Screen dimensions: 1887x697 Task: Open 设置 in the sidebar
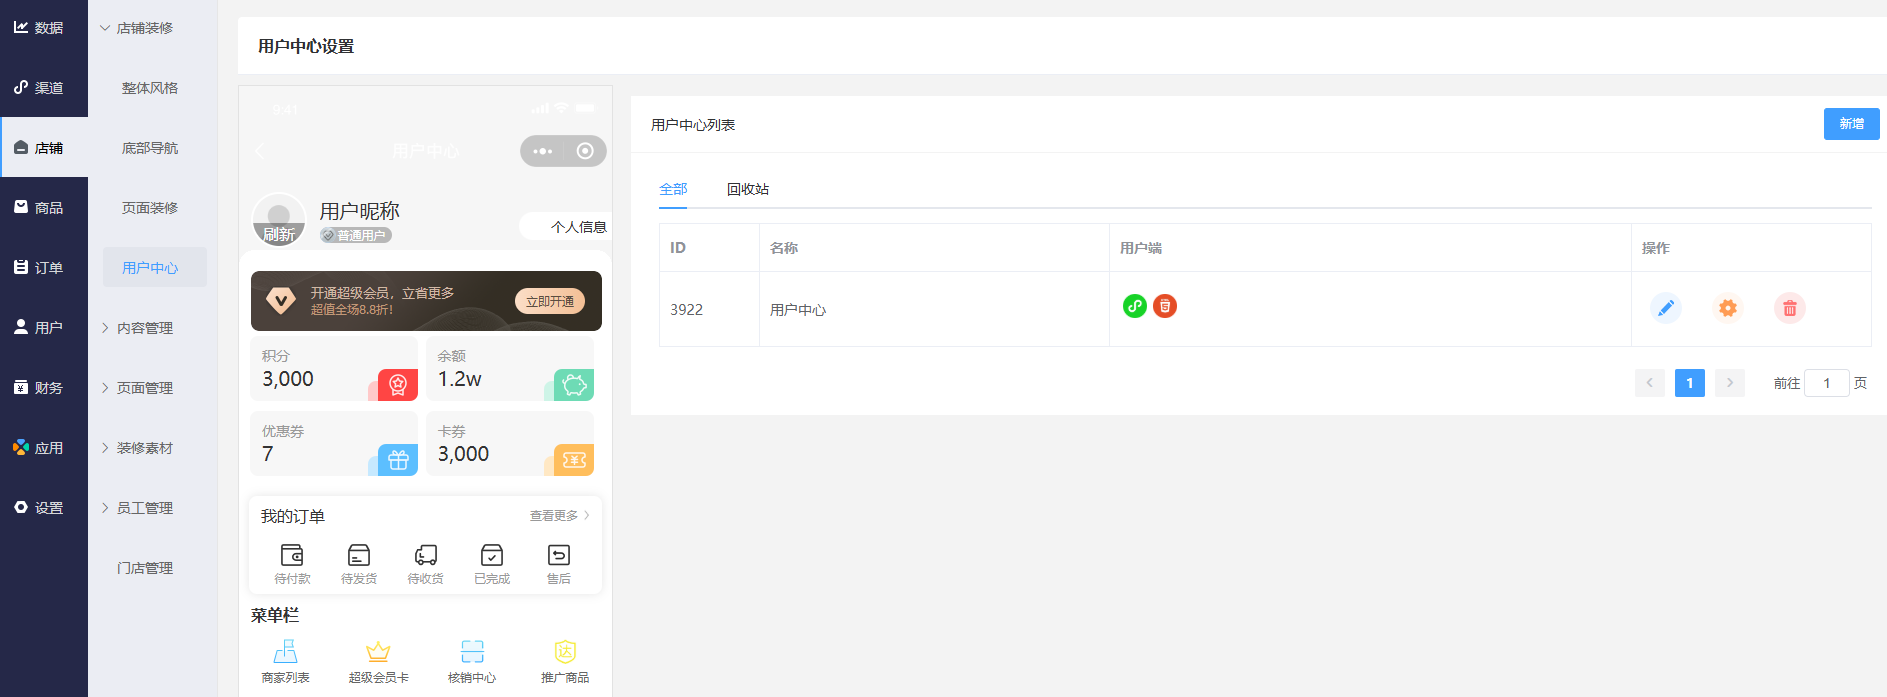point(44,508)
